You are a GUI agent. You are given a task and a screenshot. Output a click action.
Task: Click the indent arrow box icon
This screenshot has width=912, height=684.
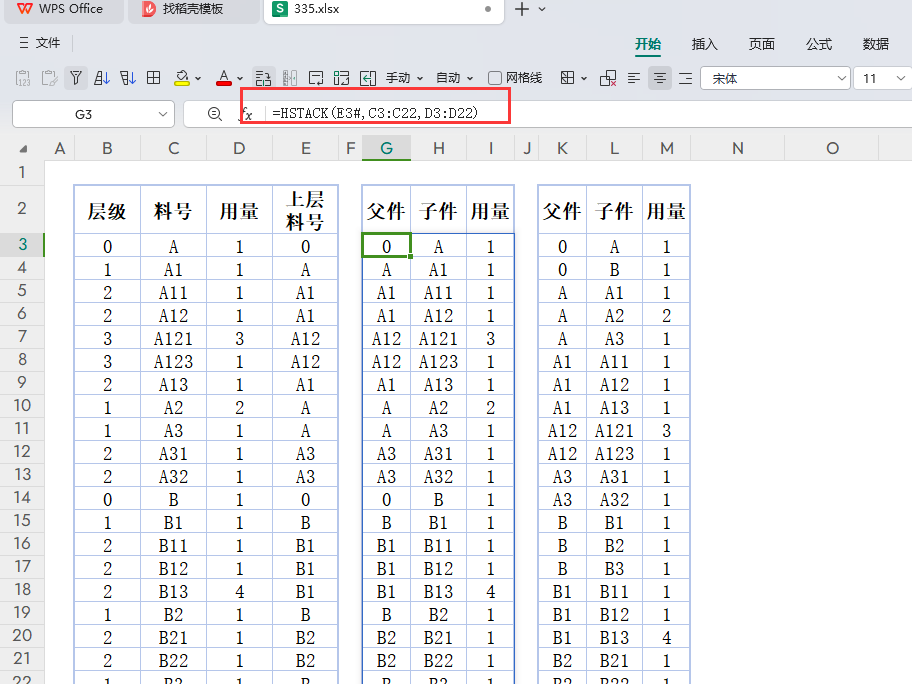point(368,78)
